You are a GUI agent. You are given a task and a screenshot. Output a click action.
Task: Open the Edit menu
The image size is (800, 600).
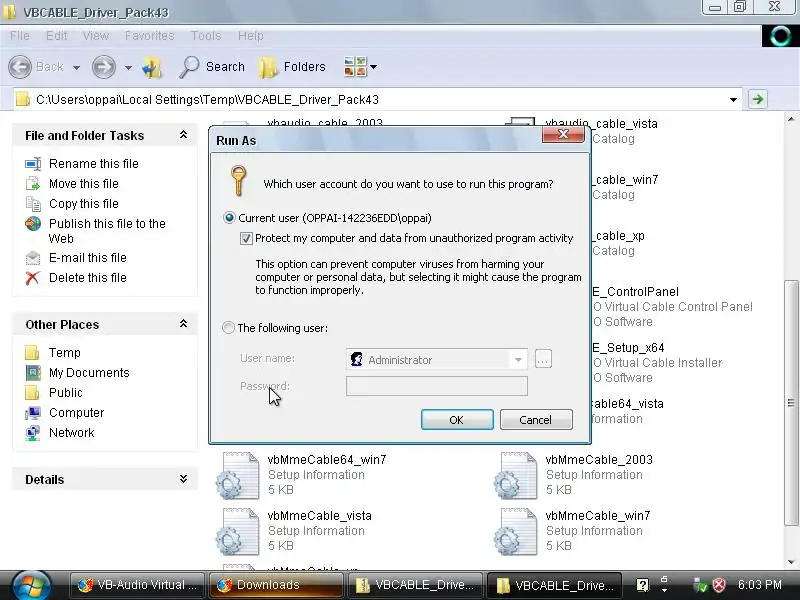tap(56, 36)
